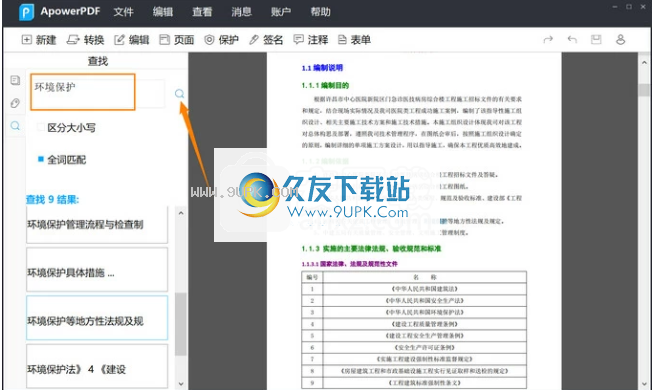Select result 环境保护等地方性法规及规
The image size is (654, 390).
tap(97, 318)
